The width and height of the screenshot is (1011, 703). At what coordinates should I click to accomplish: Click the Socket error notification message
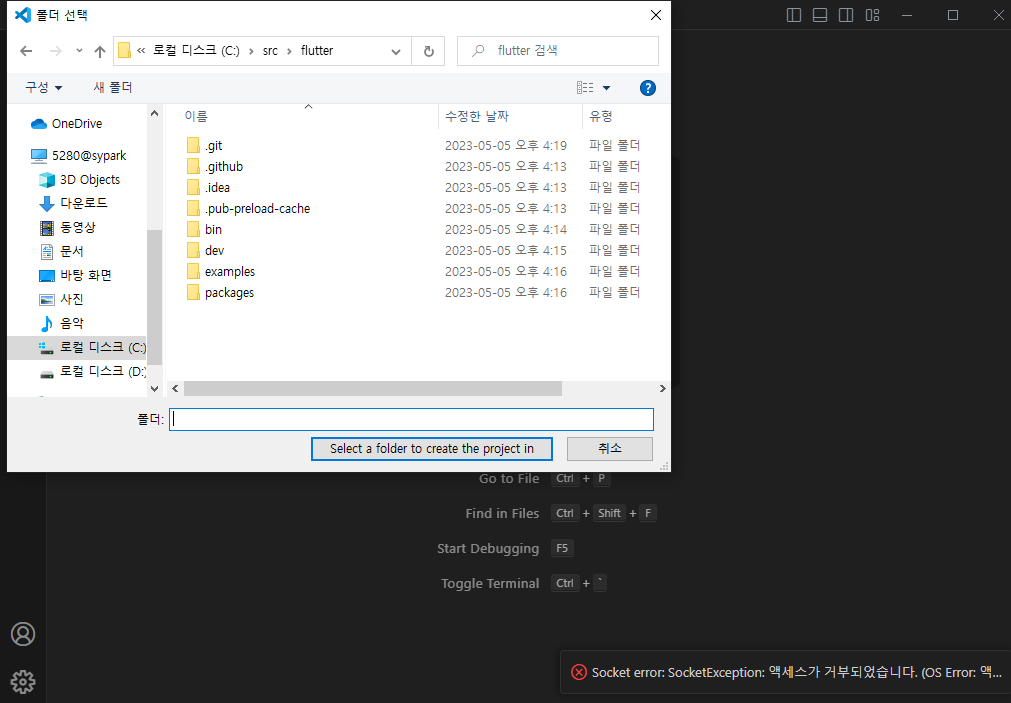coord(796,673)
